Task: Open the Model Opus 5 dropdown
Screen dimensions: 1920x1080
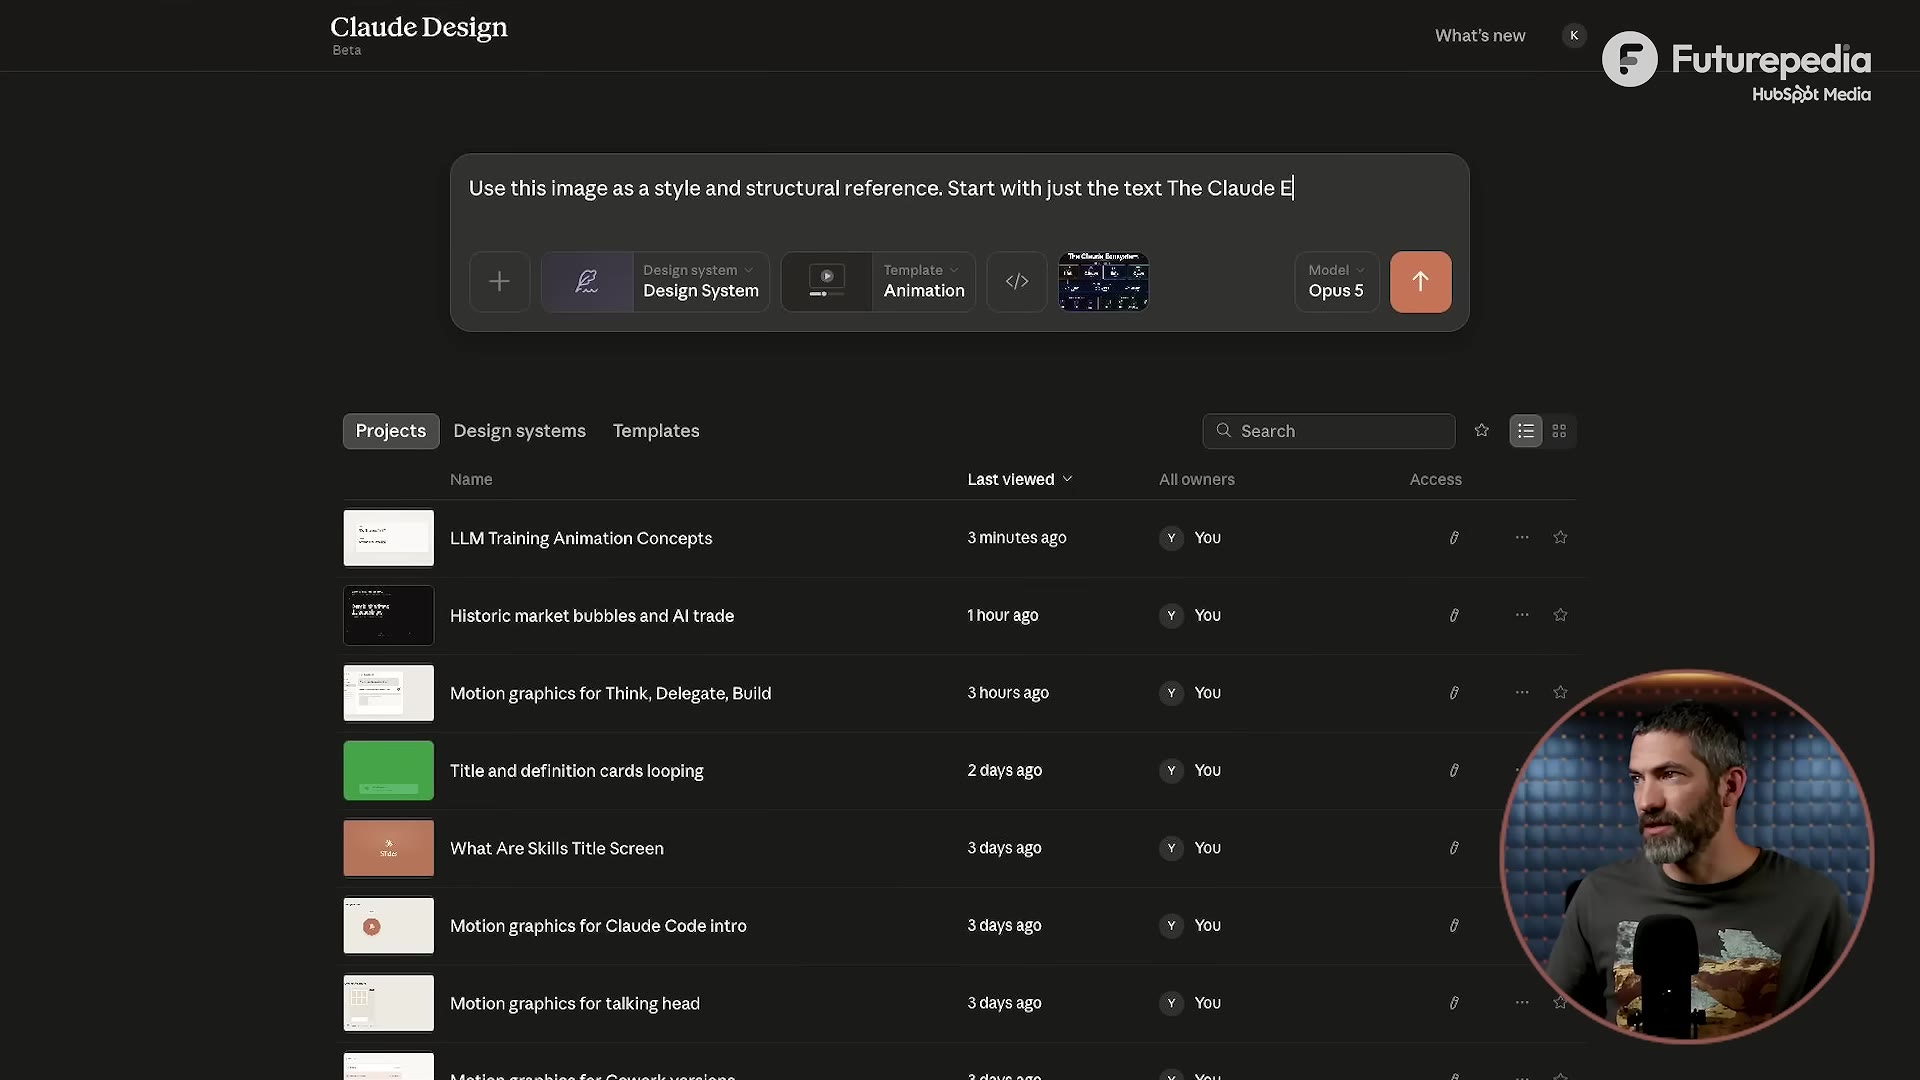Action: coord(1336,282)
